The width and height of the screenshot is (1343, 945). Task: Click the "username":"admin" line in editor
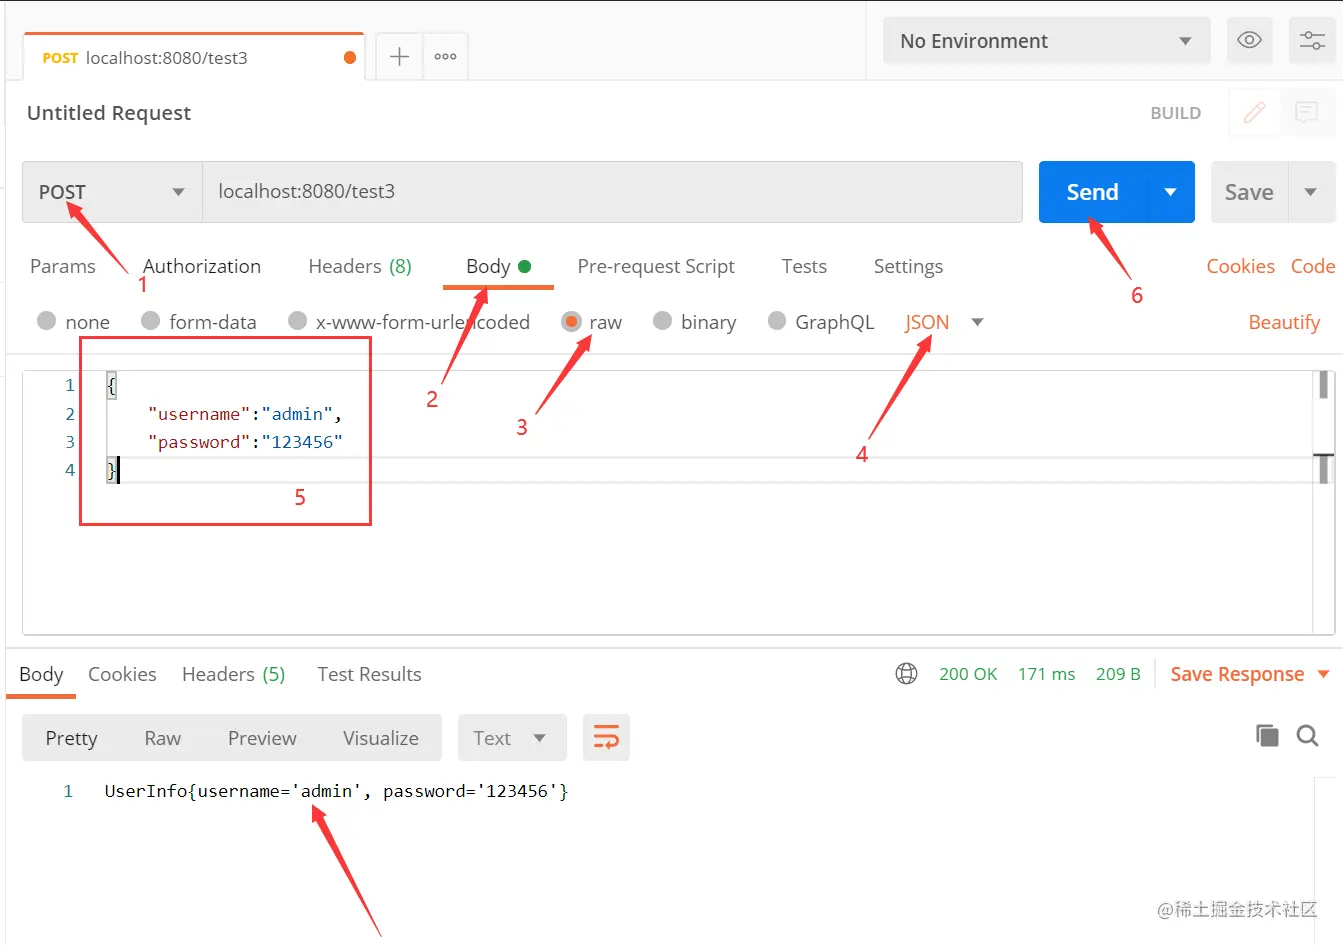(x=245, y=414)
